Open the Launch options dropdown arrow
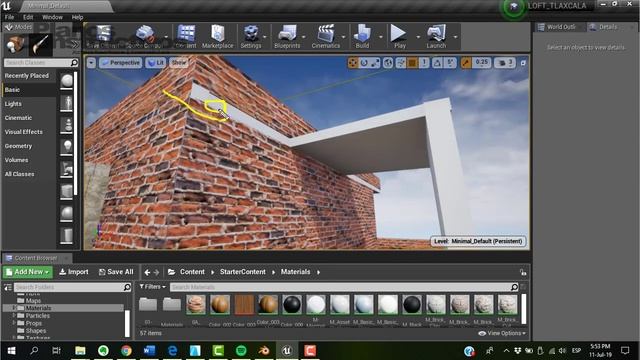Image resolution: width=640 pixels, height=360 pixels. [x=455, y=37]
